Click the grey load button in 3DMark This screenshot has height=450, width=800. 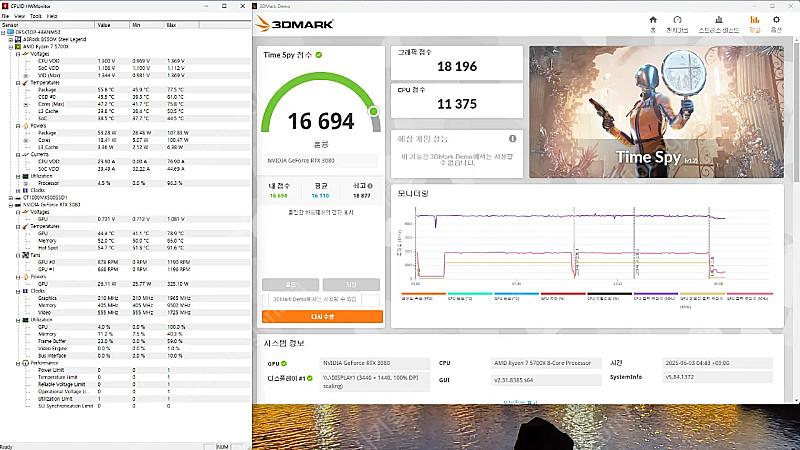pos(290,284)
